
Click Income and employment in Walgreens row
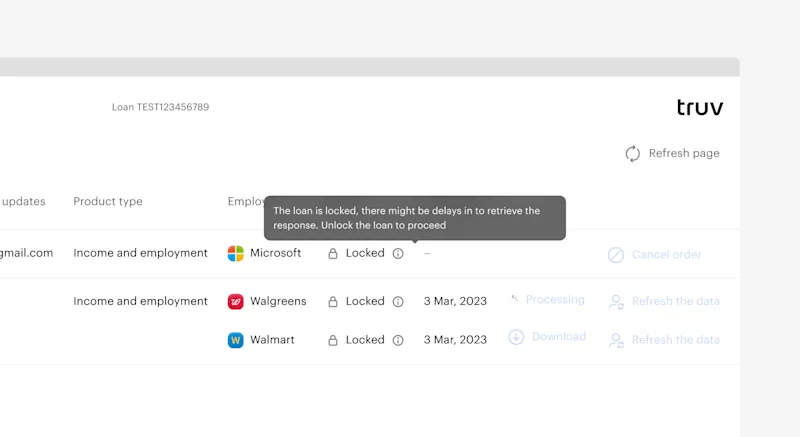point(140,301)
